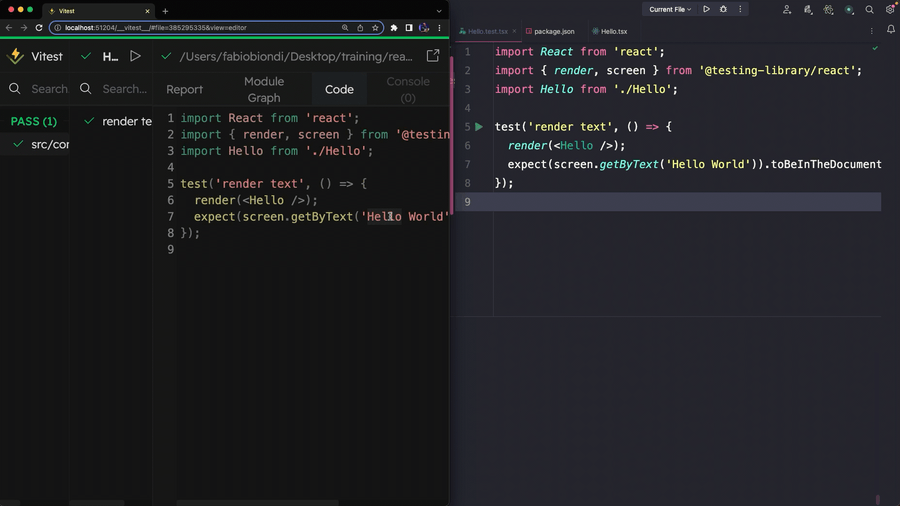Viewport: 900px width, 506px height.
Task: Close the Vitest browser tab
Action: pyautogui.click(x=147, y=11)
